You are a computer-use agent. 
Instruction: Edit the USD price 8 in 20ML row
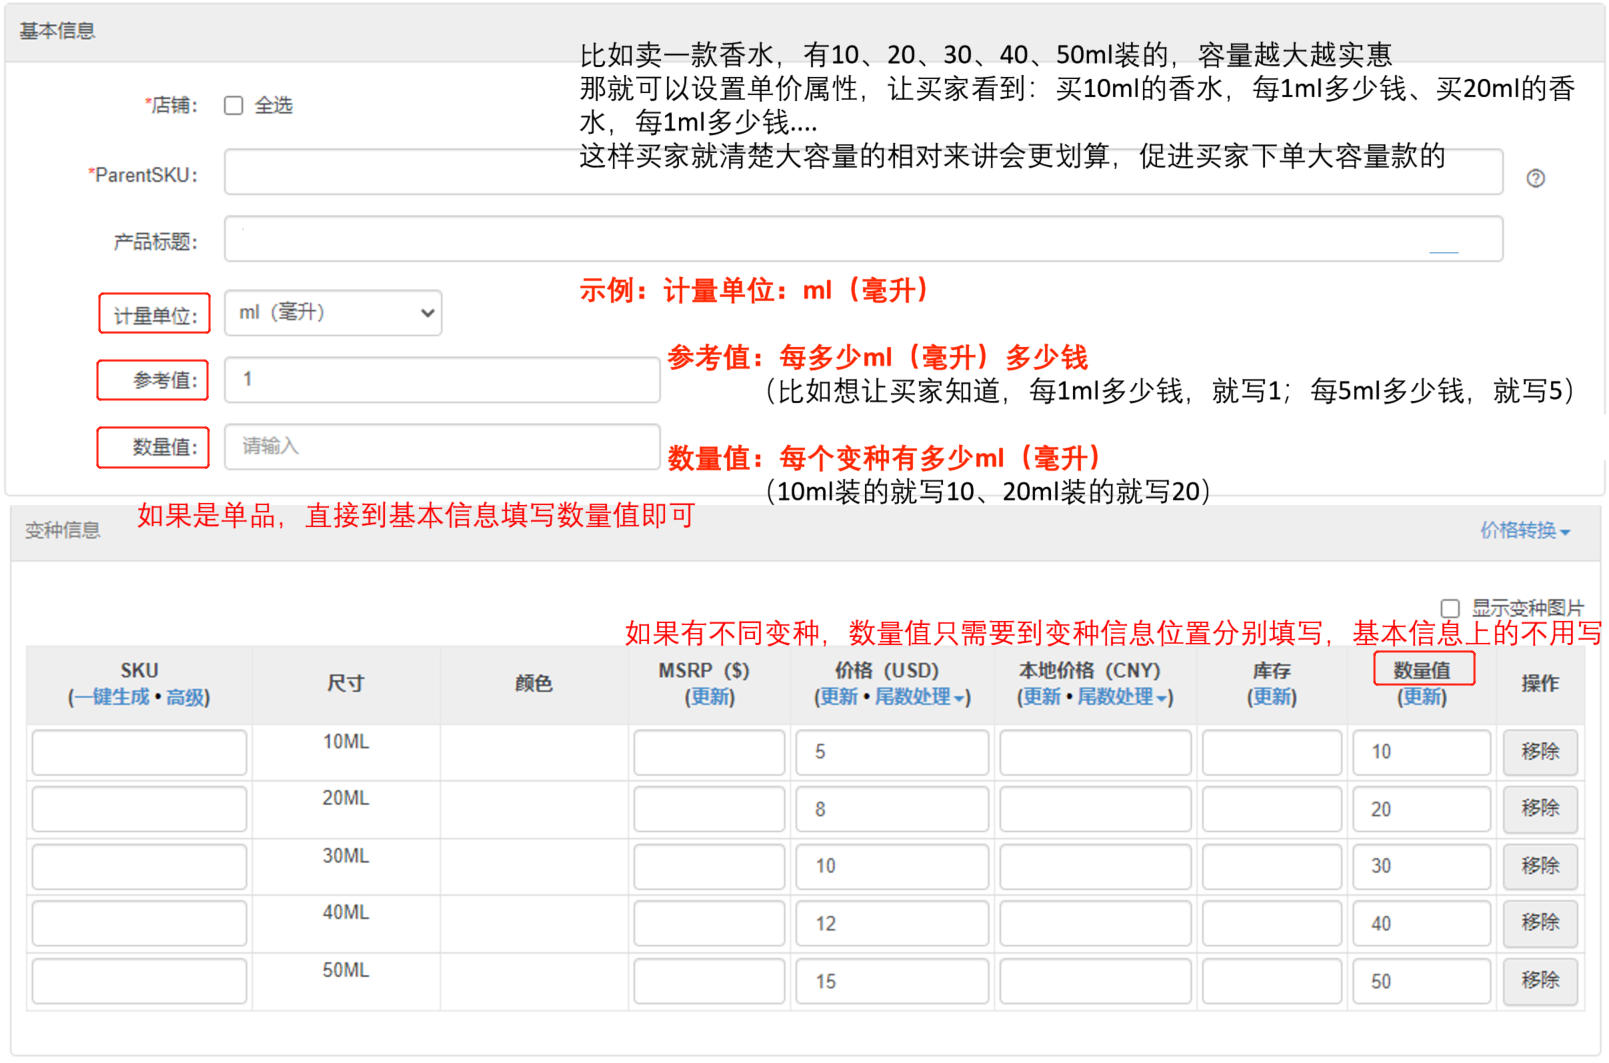click(x=892, y=809)
